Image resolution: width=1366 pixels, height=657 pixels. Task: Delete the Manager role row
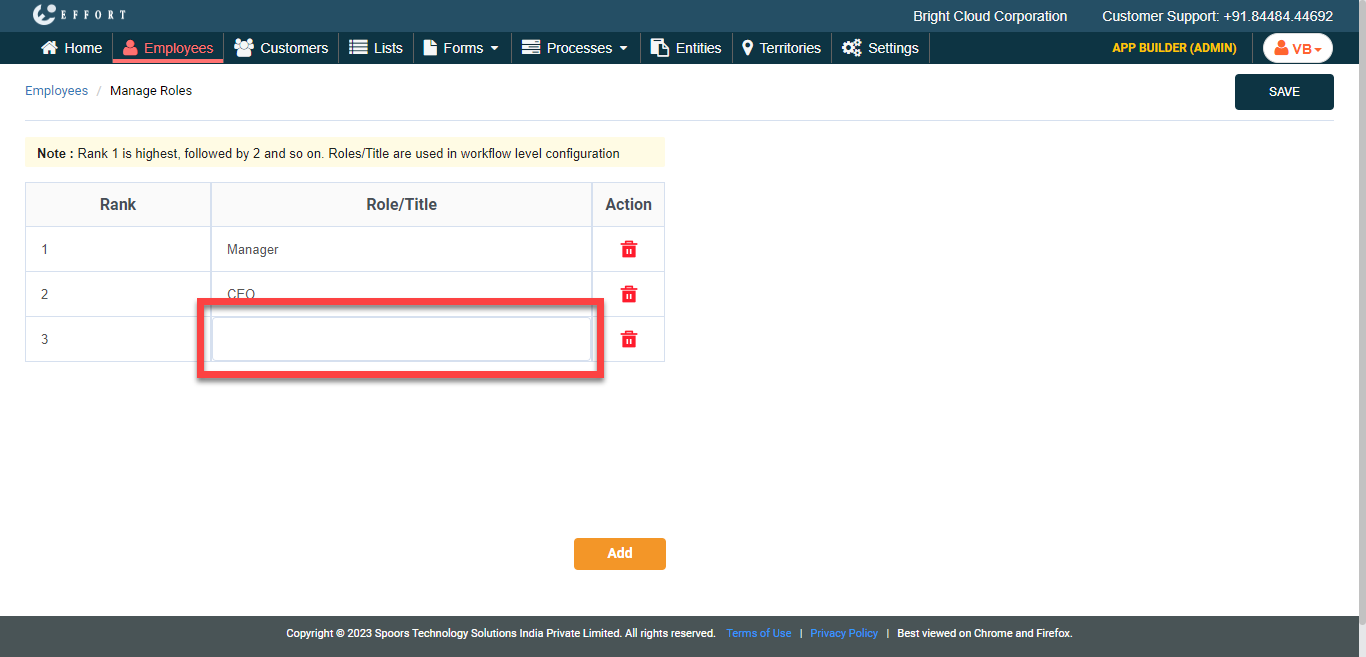(628, 249)
